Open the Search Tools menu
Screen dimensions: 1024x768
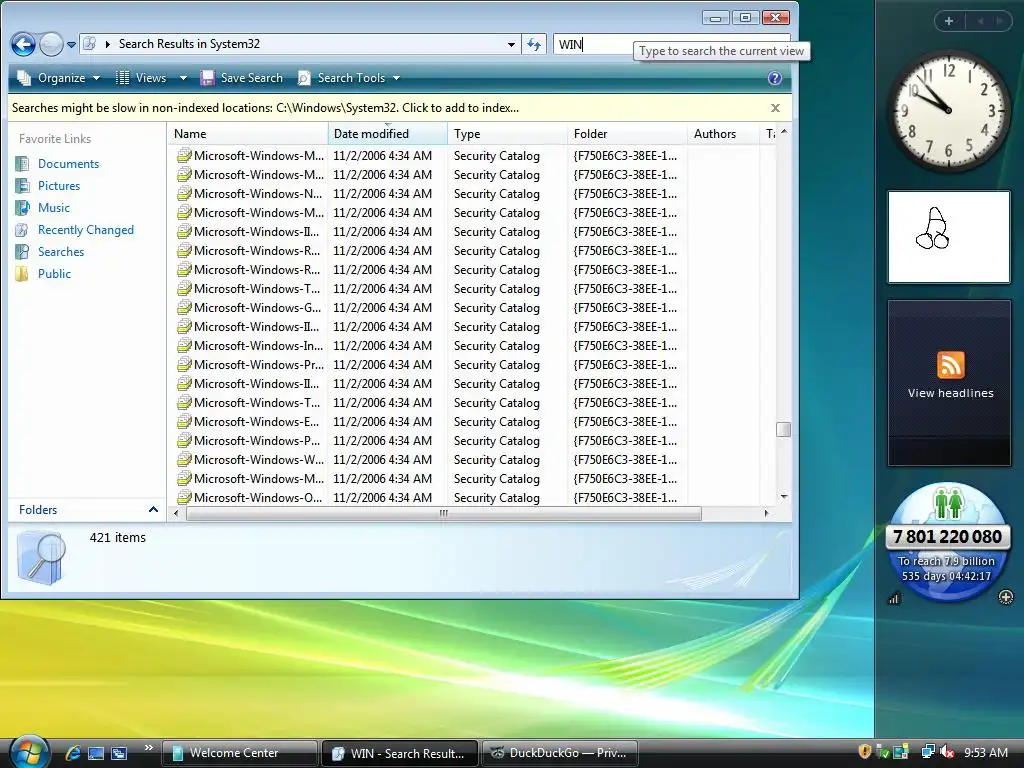click(x=348, y=78)
